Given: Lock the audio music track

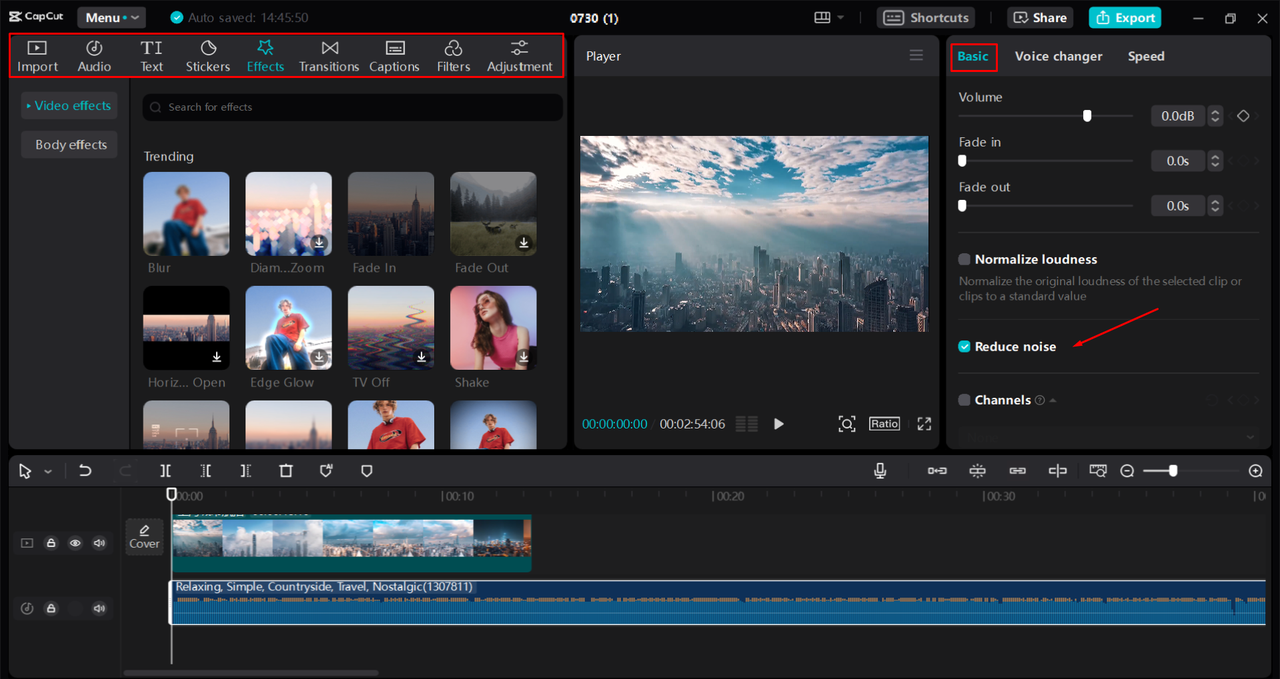Looking at the screenshot, I should click(x=51, y=608).
